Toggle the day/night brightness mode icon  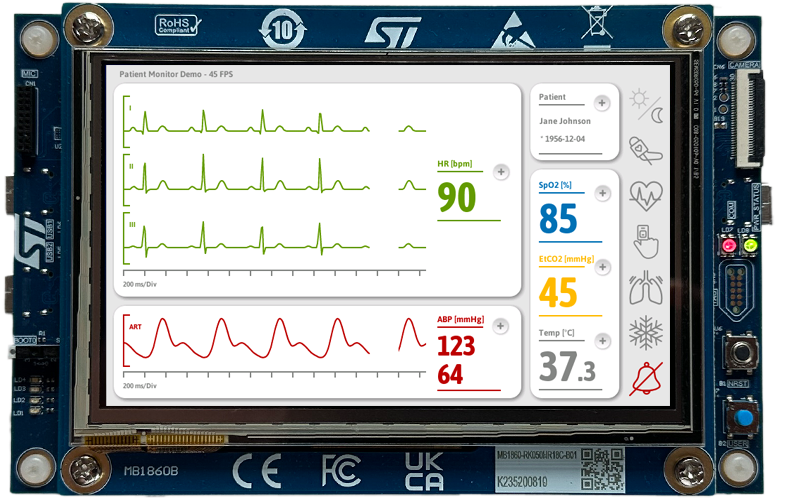pyautogui.click(x=645, y=104)
